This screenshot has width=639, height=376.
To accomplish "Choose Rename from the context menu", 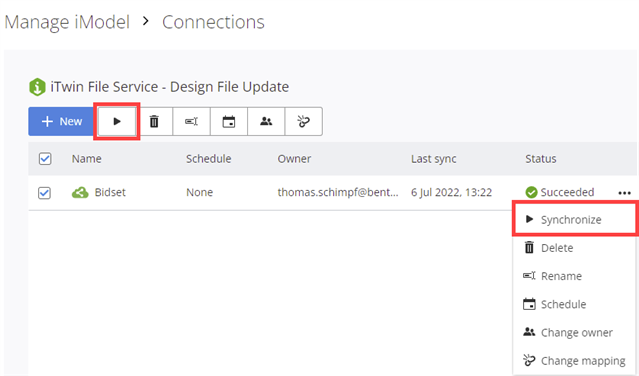I will click(575, 276).
